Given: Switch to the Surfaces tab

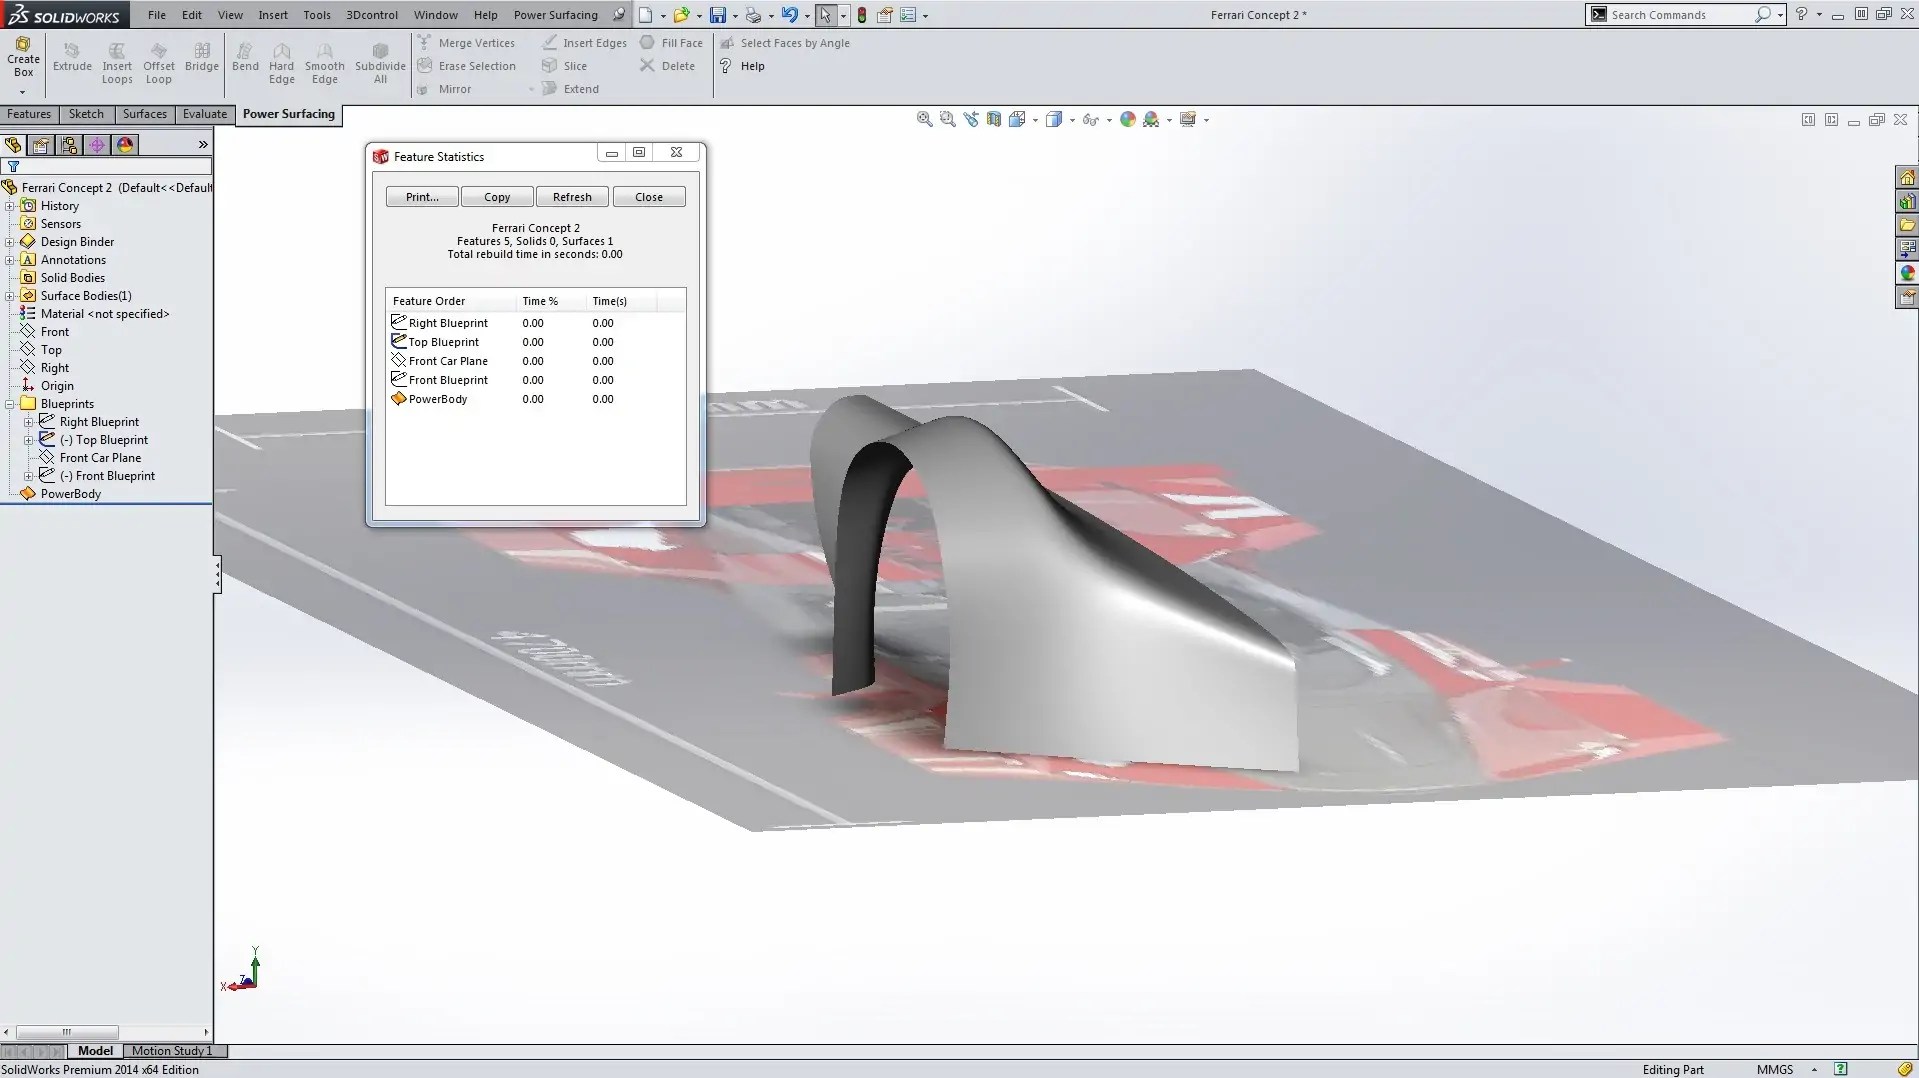Looking at the screenshot, I should pyautogui.click(x=144, y=114).
